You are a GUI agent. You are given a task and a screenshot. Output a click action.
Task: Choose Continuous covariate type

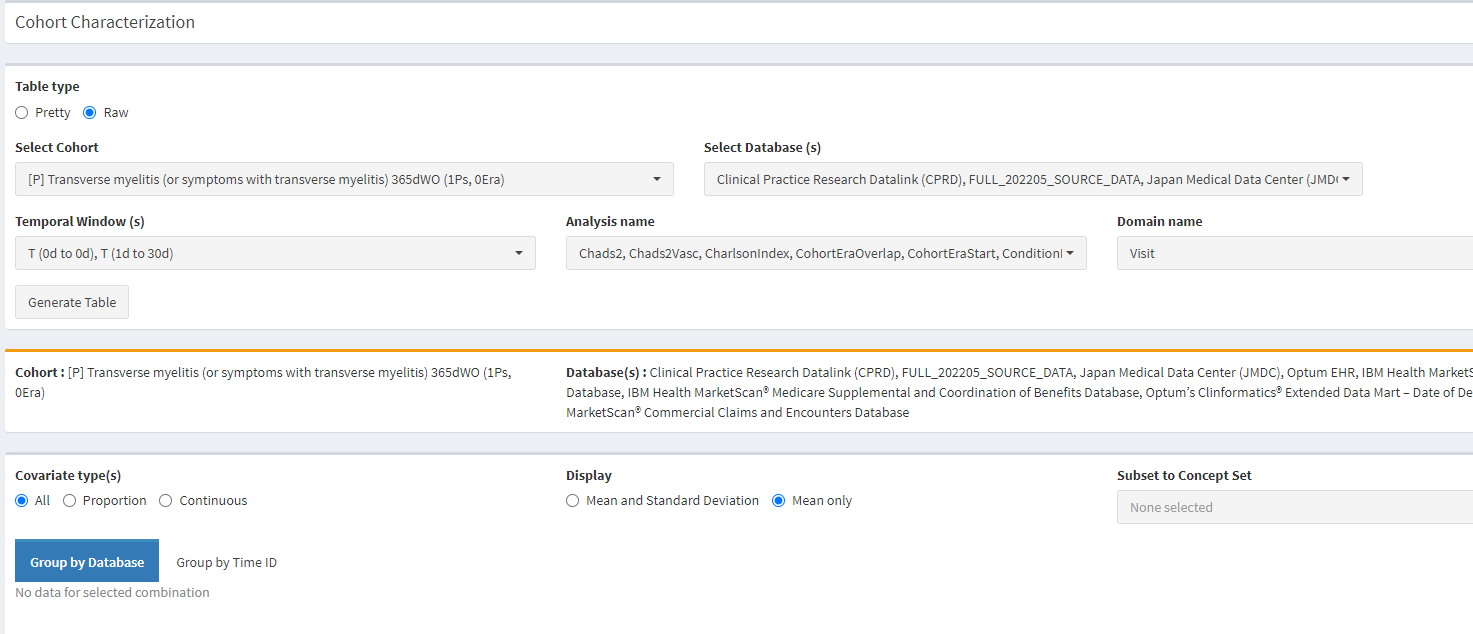165,500
